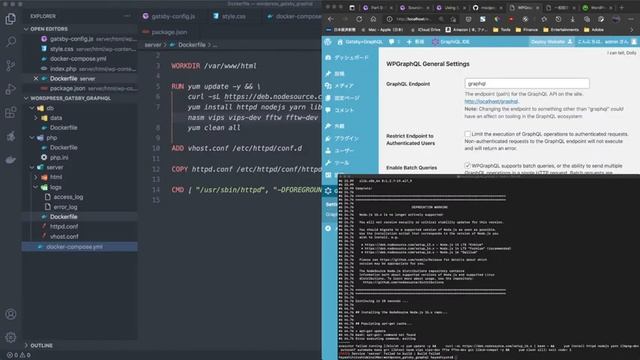640x360 pixels.
Task: Collapse the logs folder in Explorer
Action: (56, 187)
